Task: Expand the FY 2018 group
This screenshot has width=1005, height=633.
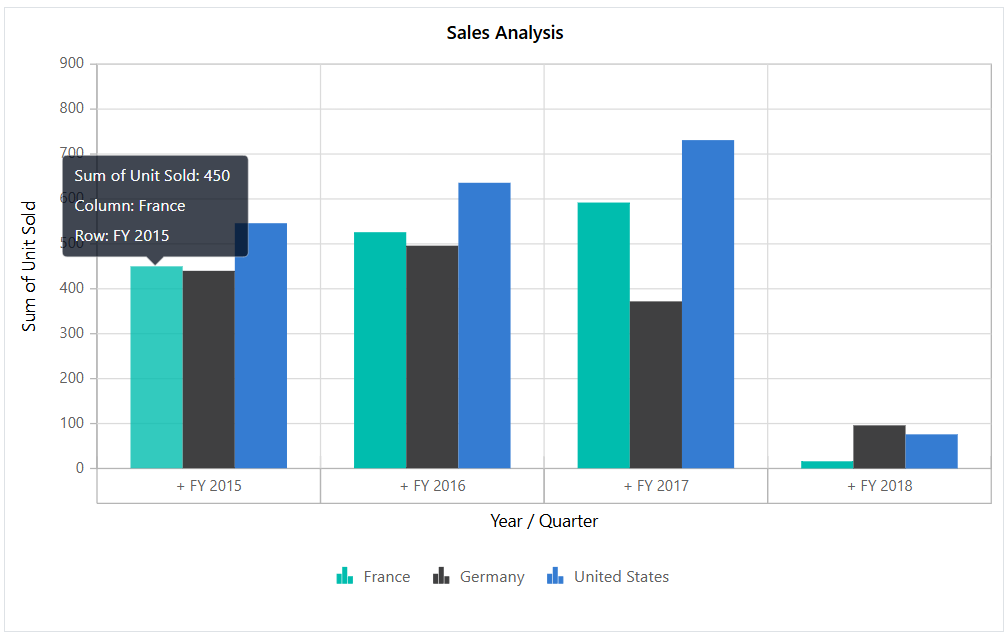Action: click(x=879, y=485)
